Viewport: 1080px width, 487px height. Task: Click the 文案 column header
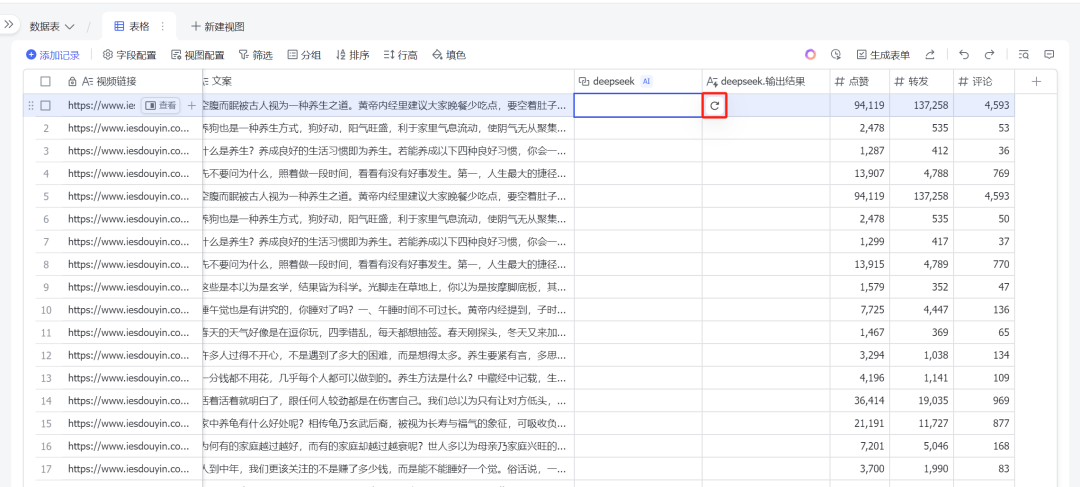(388, 81)
